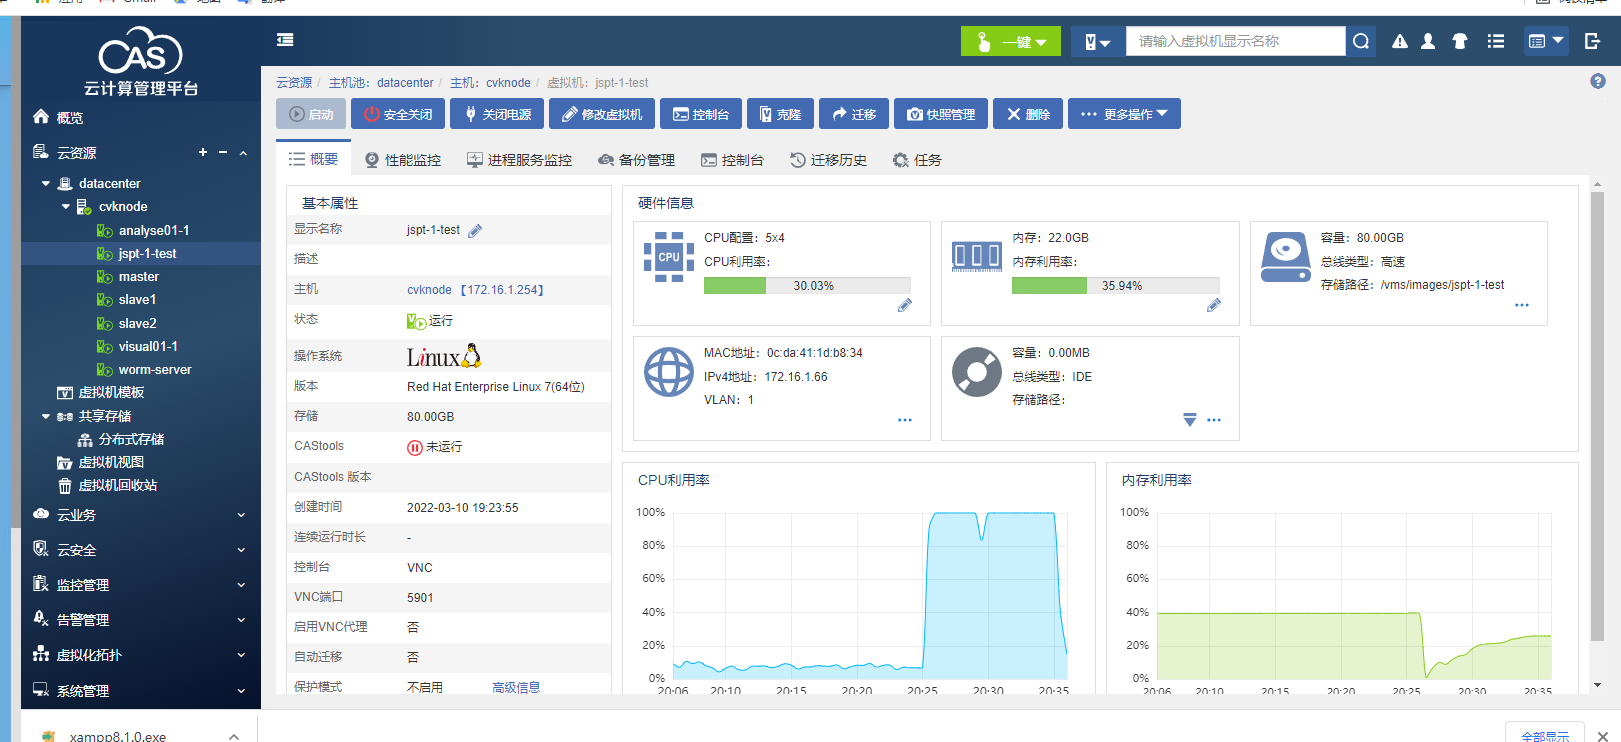Select the slave2 virtual machine
Screen dimensions: 1621x742
(x=137, y=324)
